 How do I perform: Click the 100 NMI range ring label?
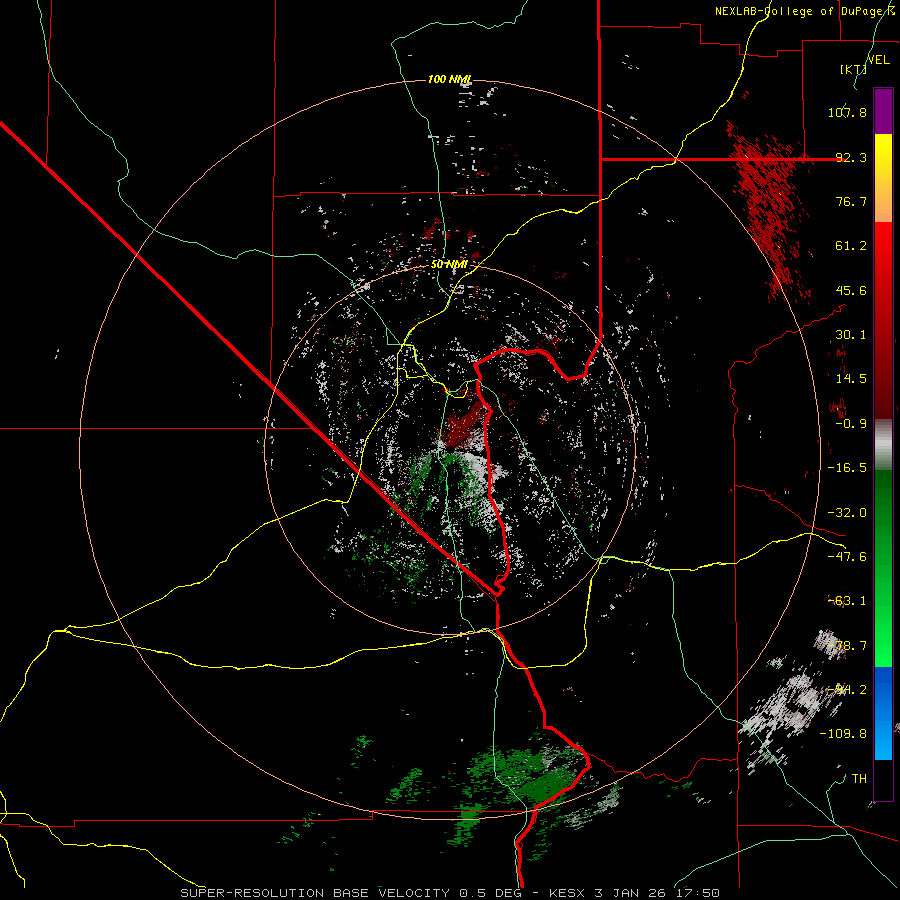pos(449,79)
